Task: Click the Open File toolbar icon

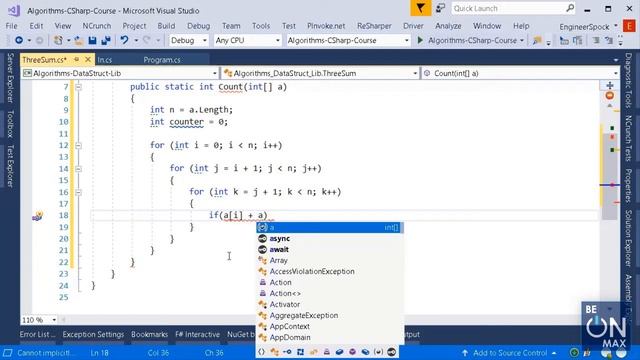Action: (79, 40)
